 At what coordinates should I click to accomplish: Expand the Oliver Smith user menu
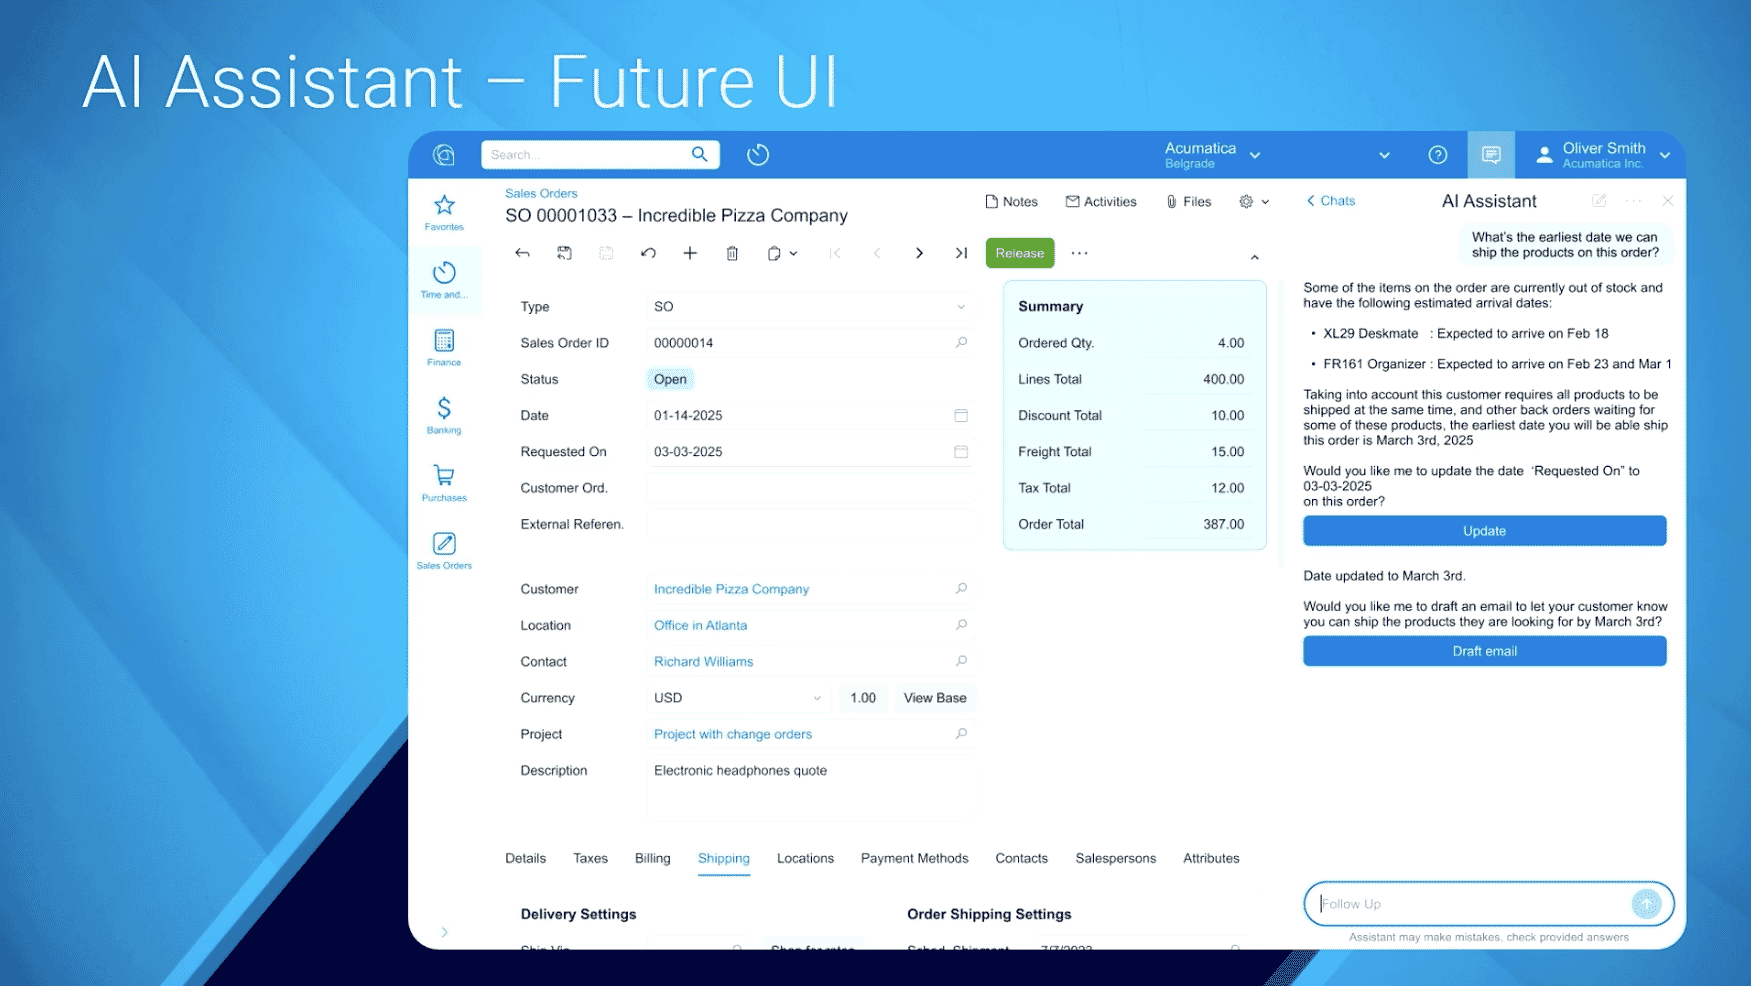point(1665,155)
